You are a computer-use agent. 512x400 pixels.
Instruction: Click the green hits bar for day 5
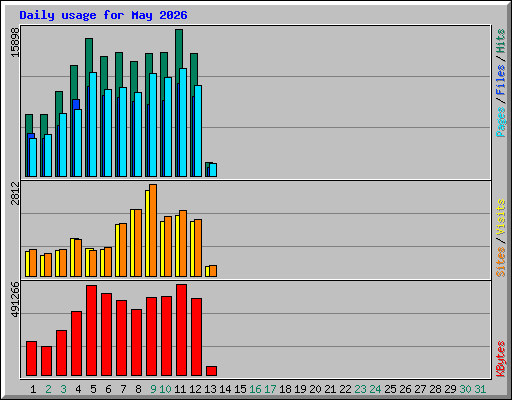click(x=89, y=55)
